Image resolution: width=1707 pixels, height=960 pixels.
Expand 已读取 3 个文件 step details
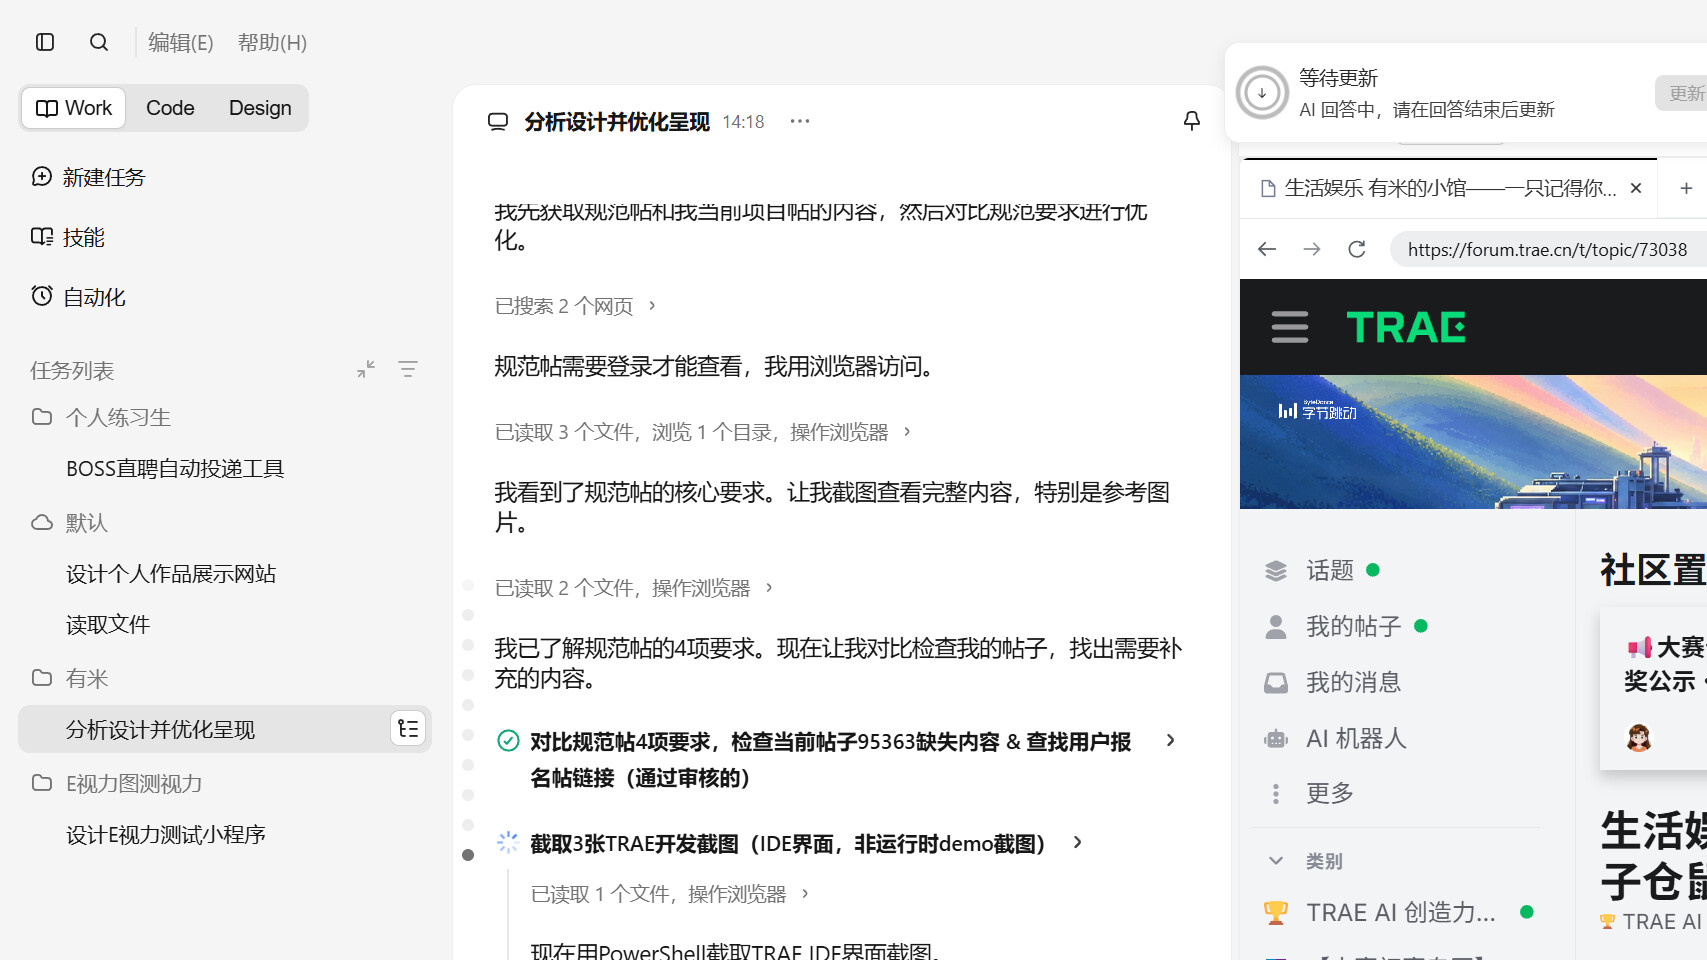click(x=703, y=432)
